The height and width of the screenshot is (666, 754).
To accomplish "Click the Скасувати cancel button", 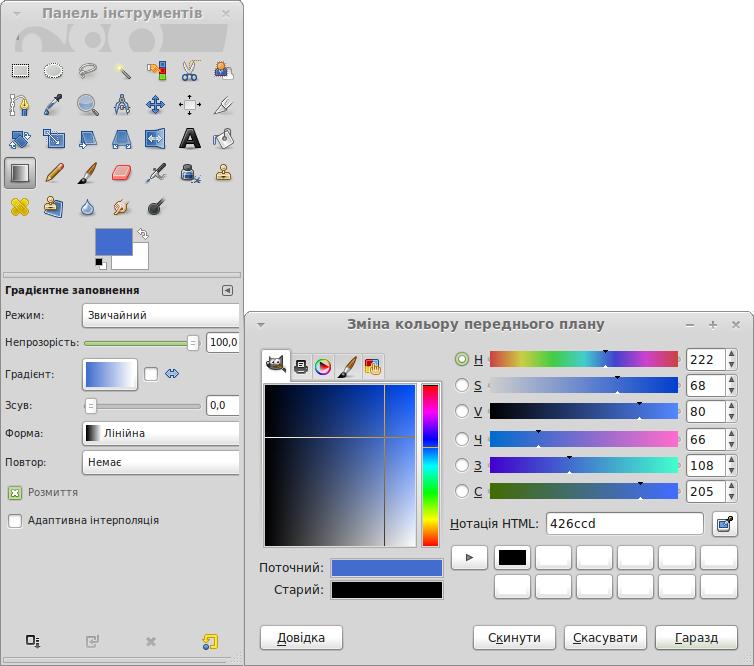I will 605,638.
